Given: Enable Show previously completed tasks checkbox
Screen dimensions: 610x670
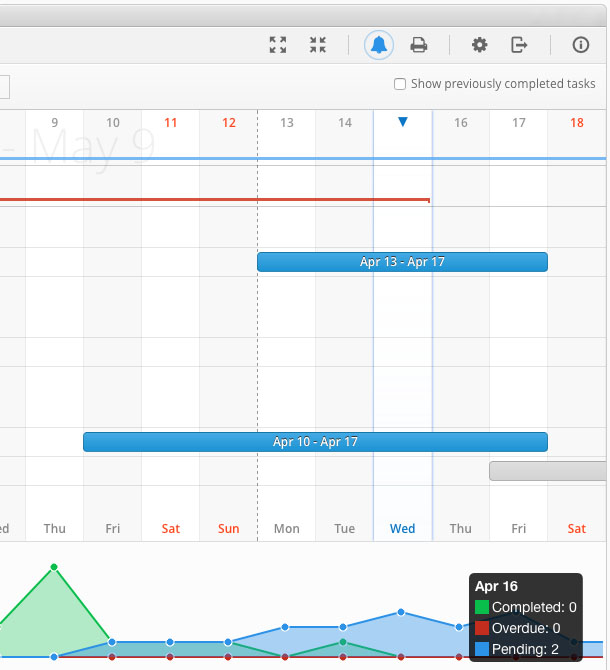Looking at the screenshot, I should pyautogui.click(x=400, y=84).
